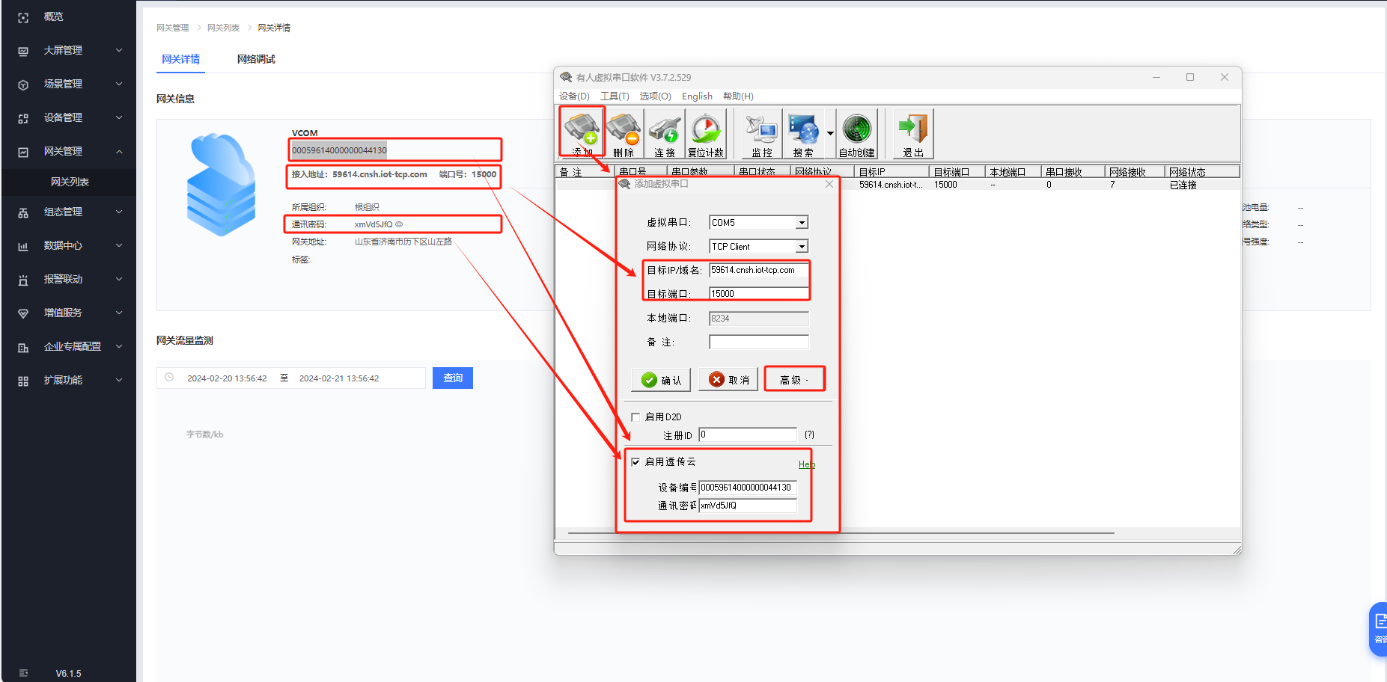This screenshot has width=1387, height=682.
Task: Open the 虚拟串口 COM5 dropdown
Action: 801,223
